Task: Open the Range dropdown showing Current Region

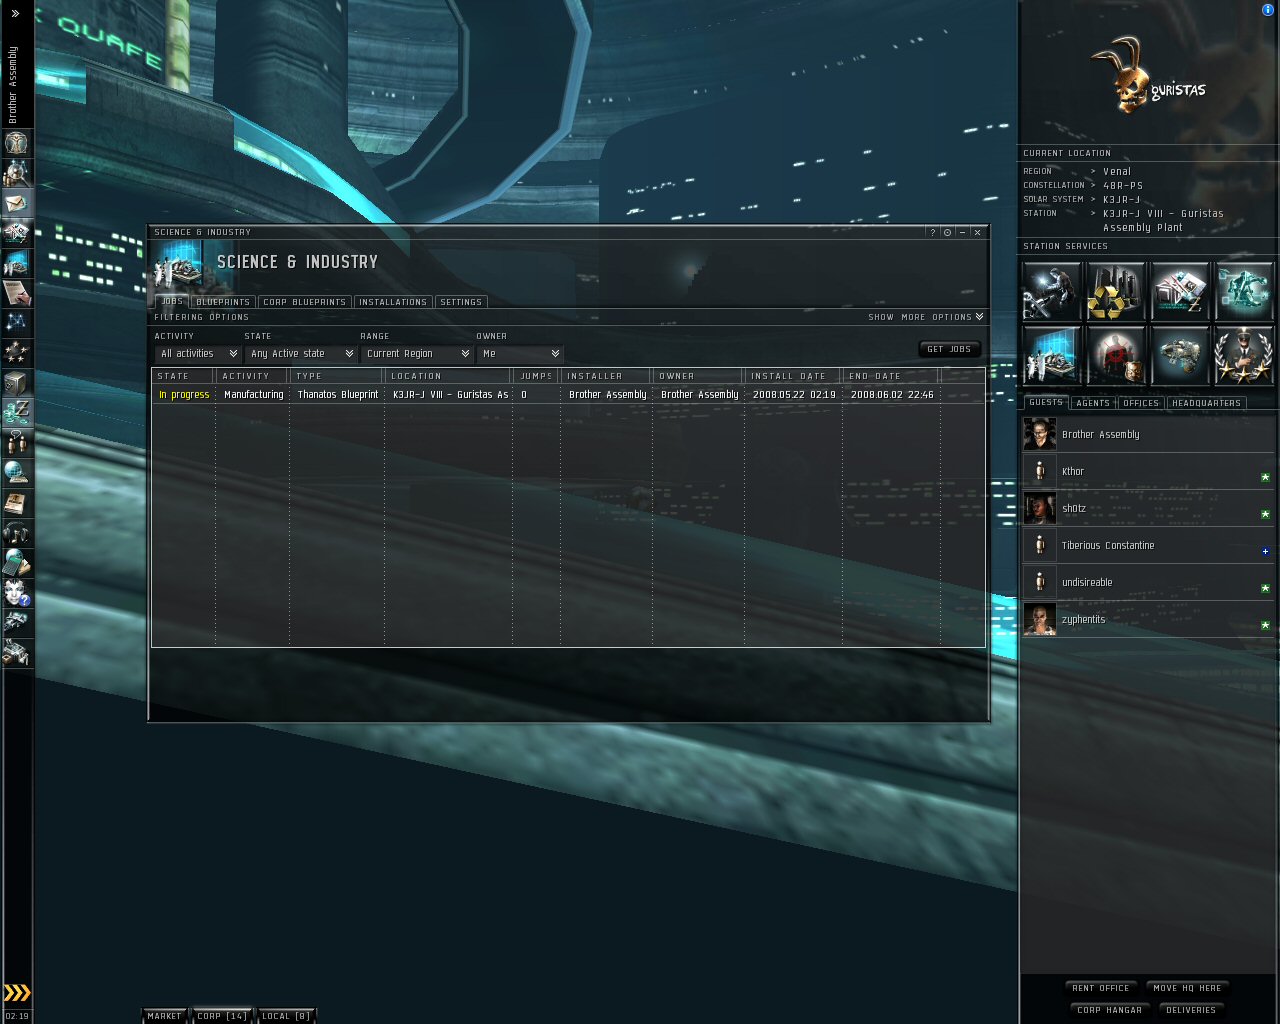Action: coord(416,354)
